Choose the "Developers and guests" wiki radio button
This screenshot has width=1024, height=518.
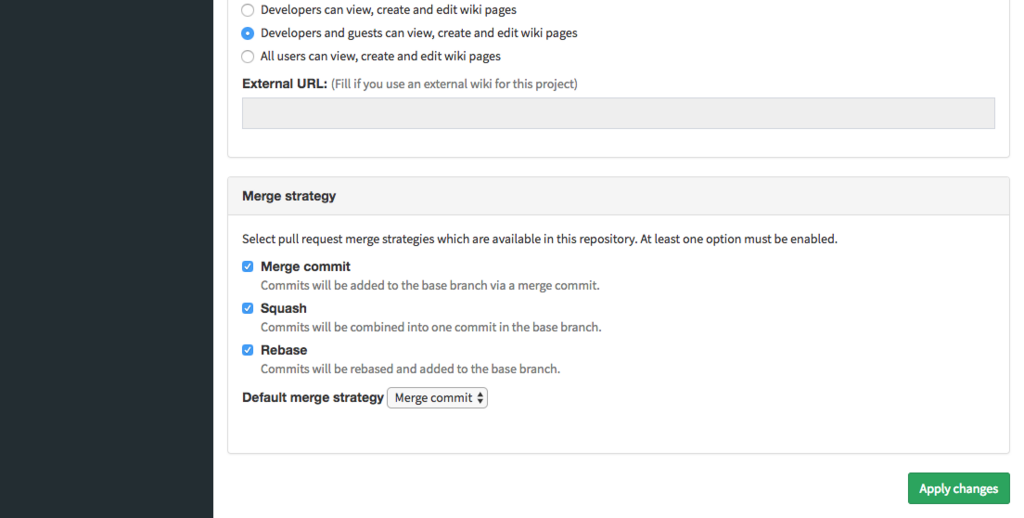click(x=248, y=33)
